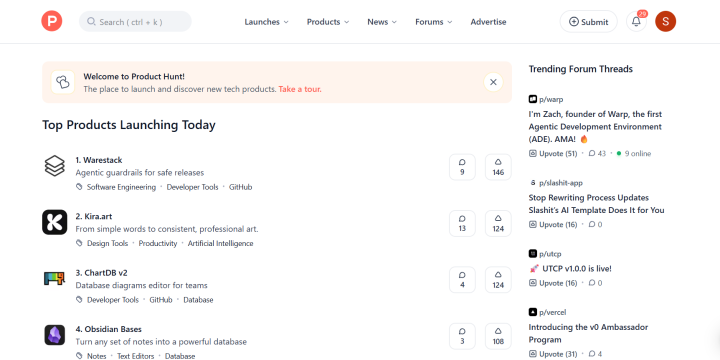720x360 pixels.
Task: Follow the Take a tour link
Action: pyautogui.click(x=300, y=89)
